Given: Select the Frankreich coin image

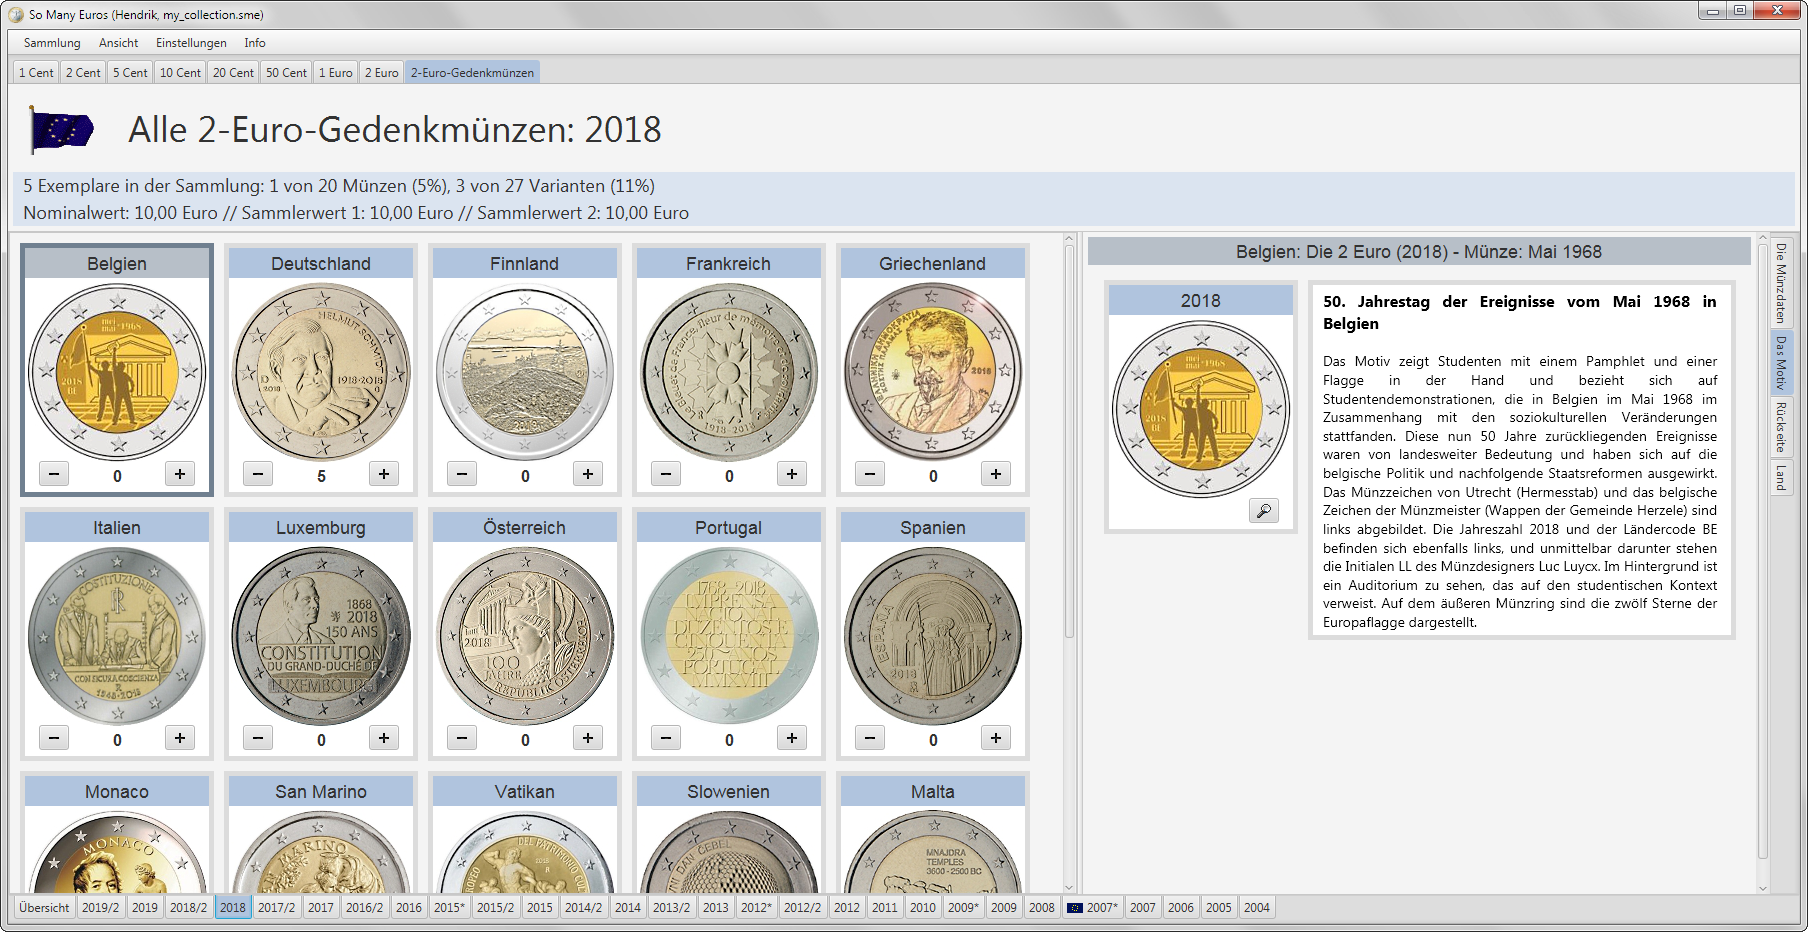Looking at the screenshot, I should click(x=729, y=372).
